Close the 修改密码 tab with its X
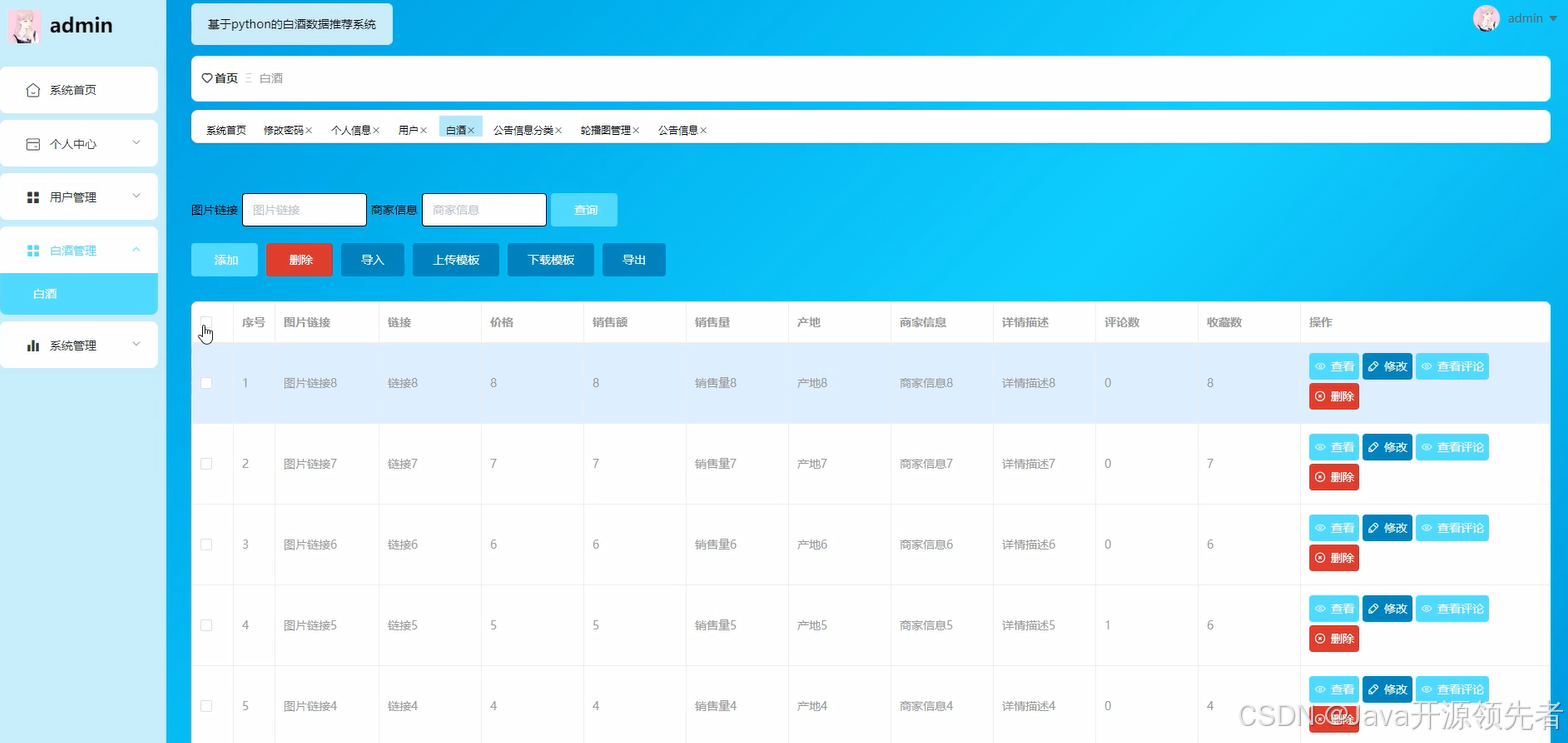The height and width of the screenshot is (743, 1568). (x=309, y=130)
